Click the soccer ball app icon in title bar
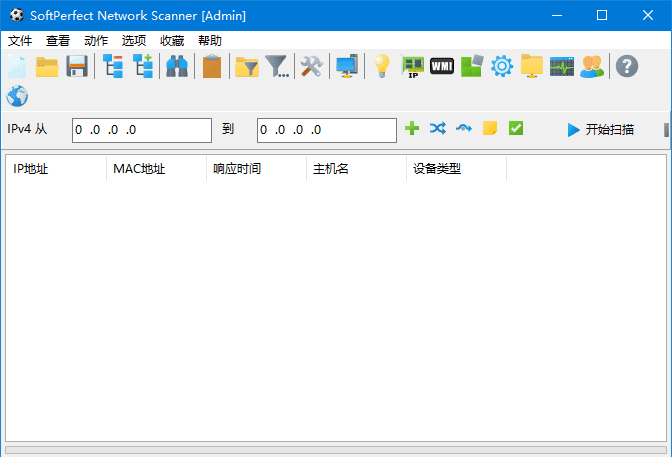672x457 pixels. click(17, 15)
